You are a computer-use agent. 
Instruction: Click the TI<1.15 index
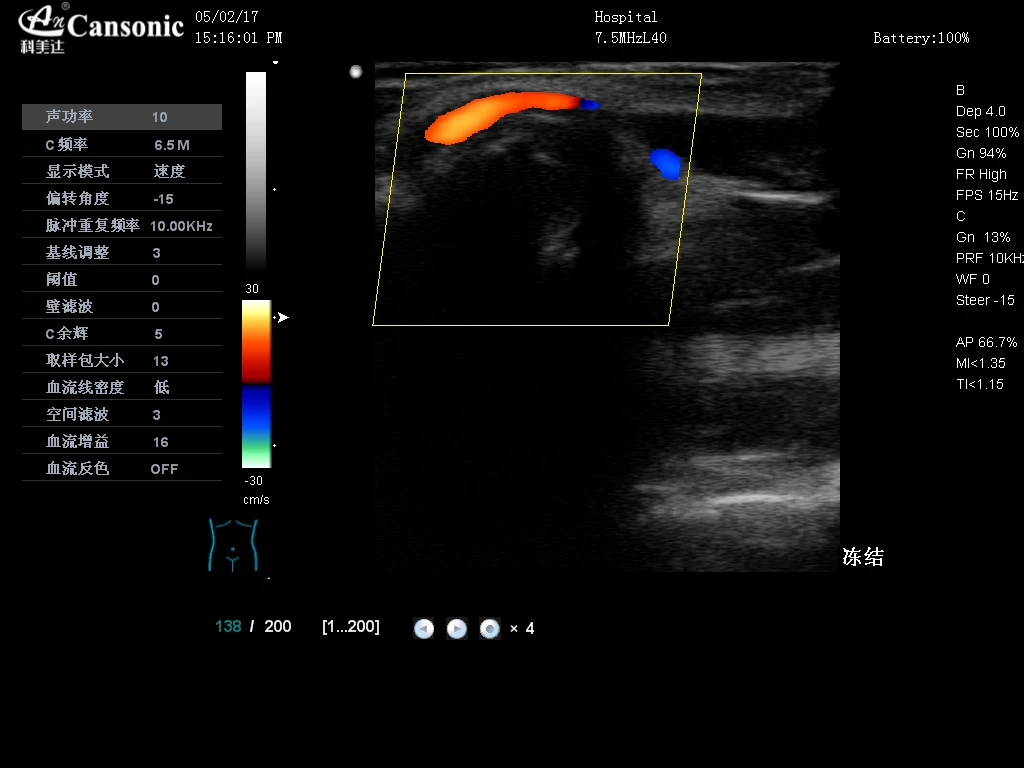pos(980,384)
